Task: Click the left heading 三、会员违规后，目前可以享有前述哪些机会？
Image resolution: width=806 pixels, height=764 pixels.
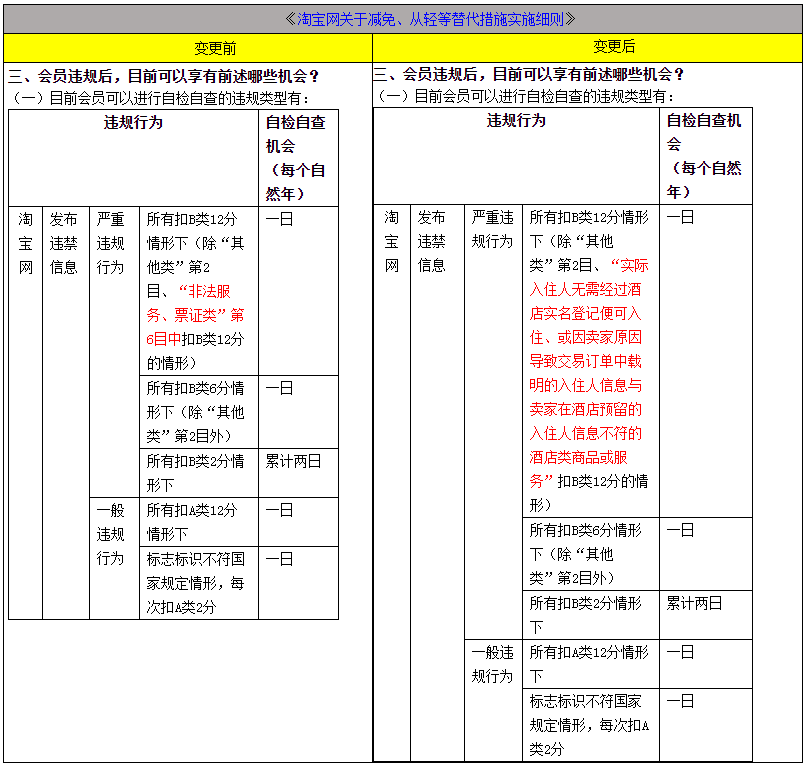Action: [163, 76]
